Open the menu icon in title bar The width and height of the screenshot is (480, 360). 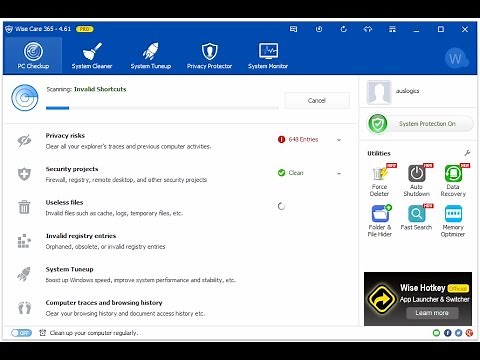point(392,29)
